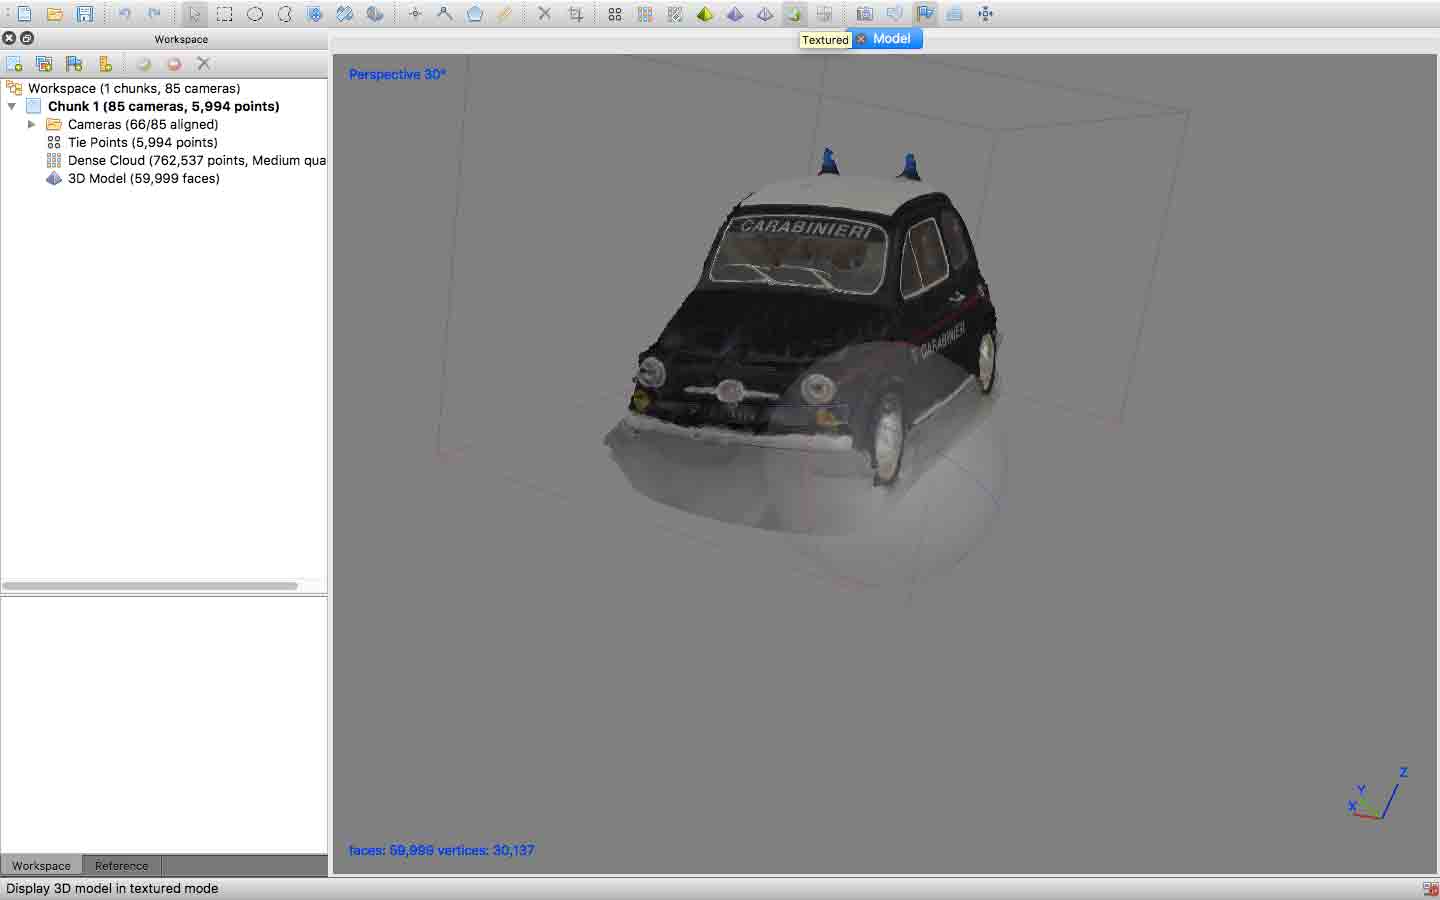Viewport: 1440px width, 900px height.
Task: Toggle the speech-bubble labels icon in the toolbar
Action: coord(895,14)
